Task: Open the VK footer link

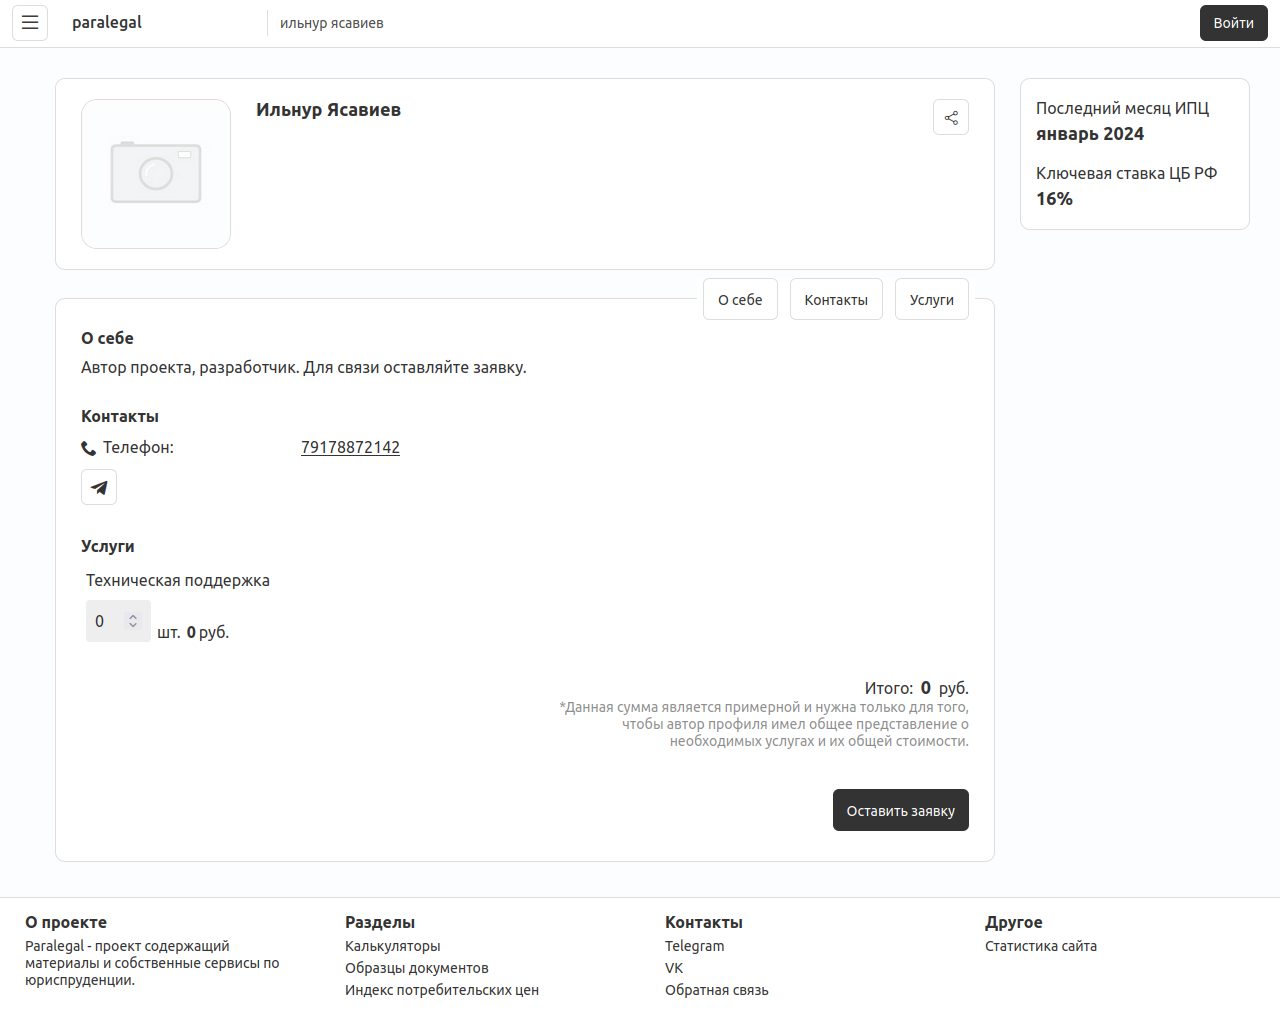Action: click(x=674, y=968)
